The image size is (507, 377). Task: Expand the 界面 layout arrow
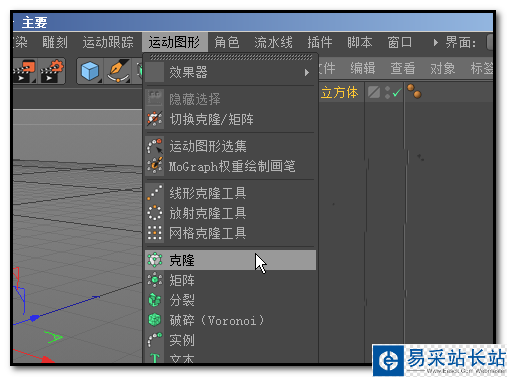point(435,43)
